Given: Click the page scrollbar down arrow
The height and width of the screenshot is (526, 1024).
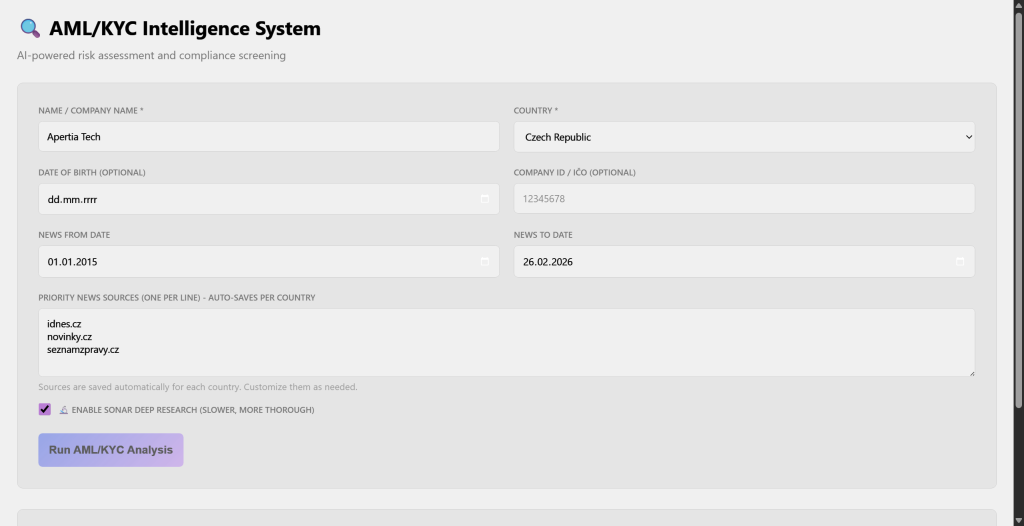Looking at the screenshot, I should pyautogui.click(x=1018, y=520).
